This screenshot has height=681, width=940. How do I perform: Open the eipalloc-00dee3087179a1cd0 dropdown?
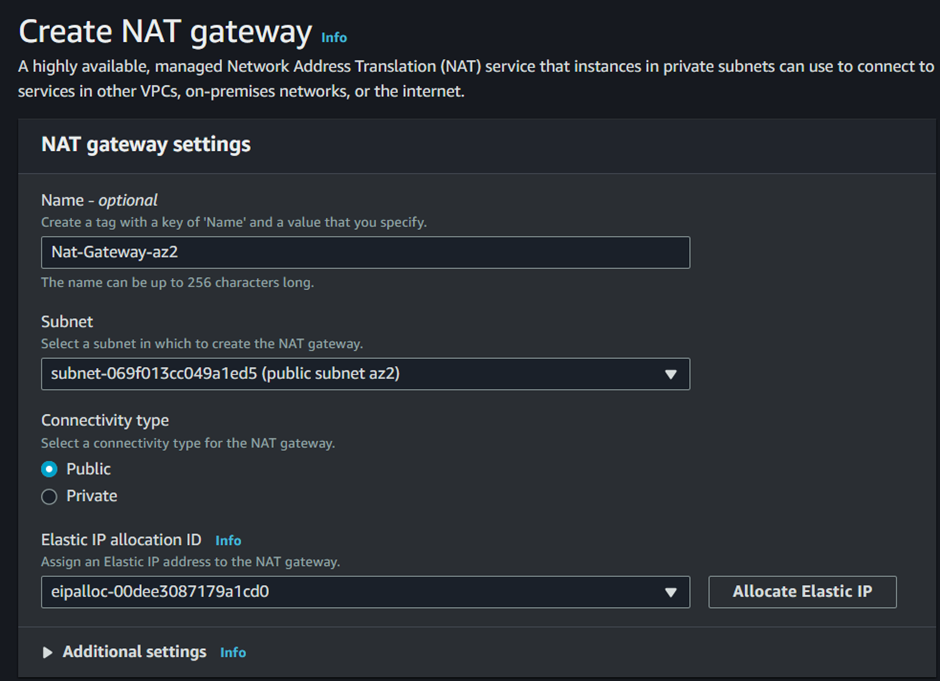365,592
